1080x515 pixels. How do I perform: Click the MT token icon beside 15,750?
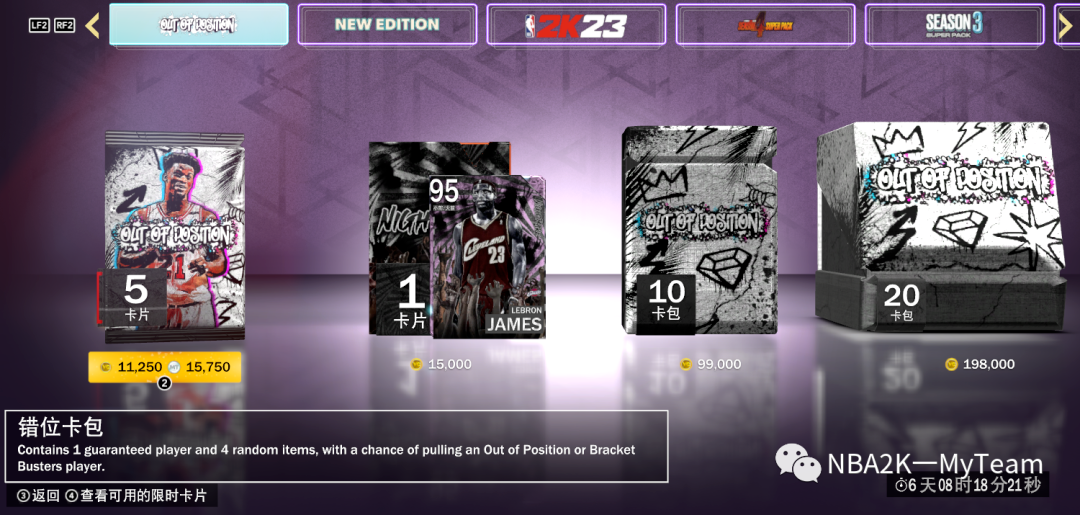(174, 367)
